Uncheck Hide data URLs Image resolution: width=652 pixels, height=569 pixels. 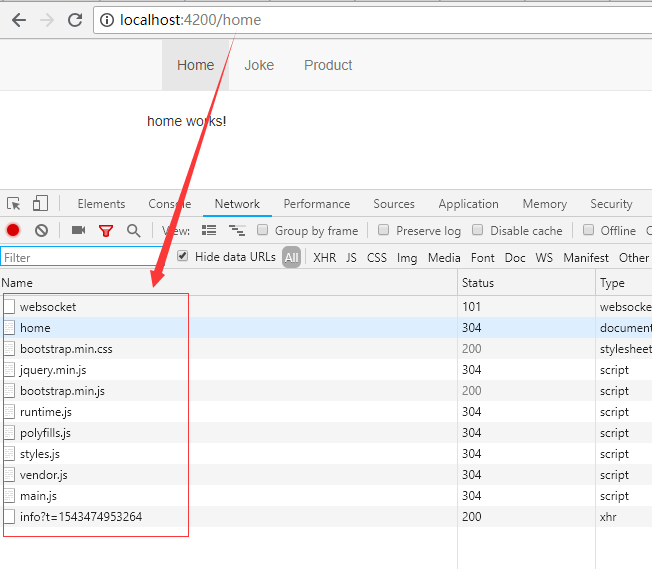(182, 256)
